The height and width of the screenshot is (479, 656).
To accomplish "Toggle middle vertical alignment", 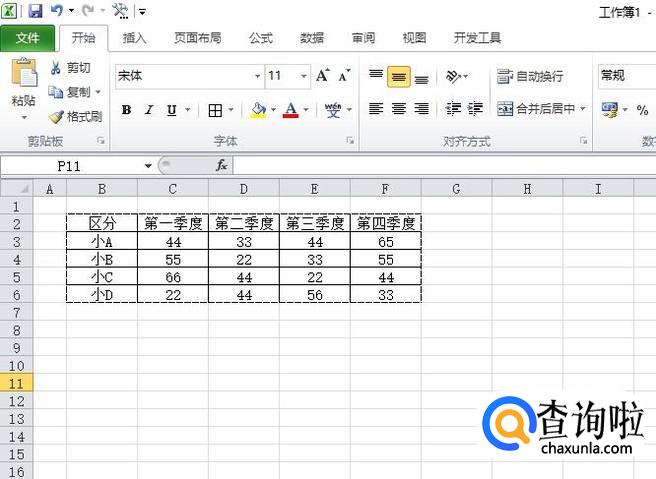I will 399,77.
